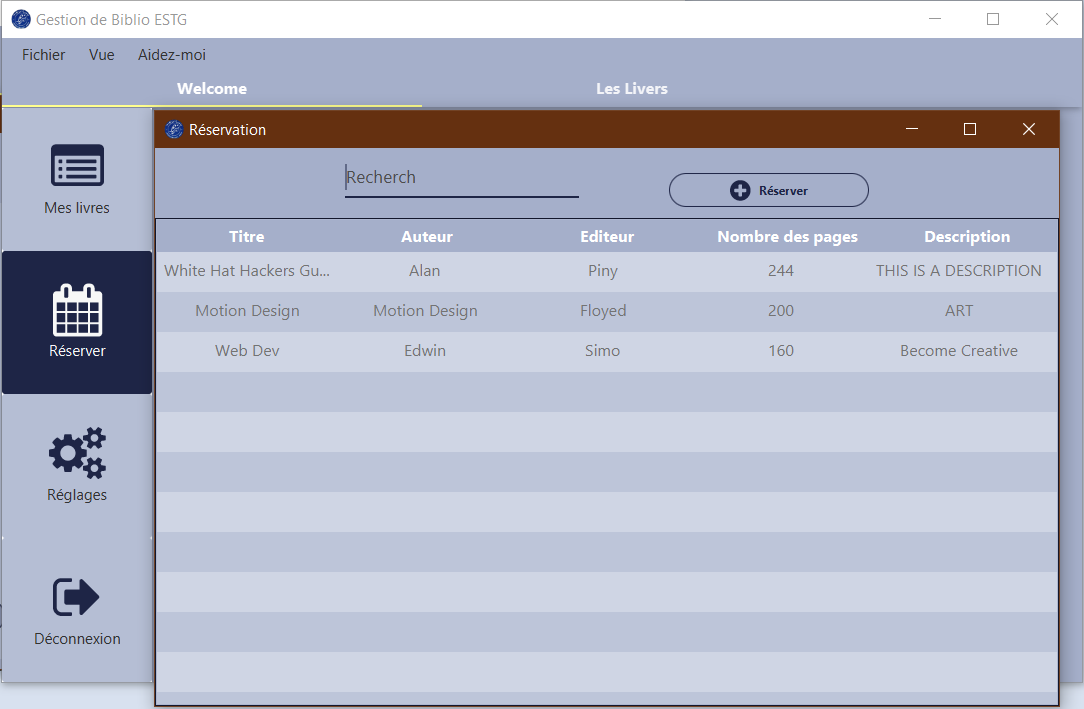Viewport: 1084px width, 709px height.
Task: Click author cell Alan
Action: (x=424, y=271)
